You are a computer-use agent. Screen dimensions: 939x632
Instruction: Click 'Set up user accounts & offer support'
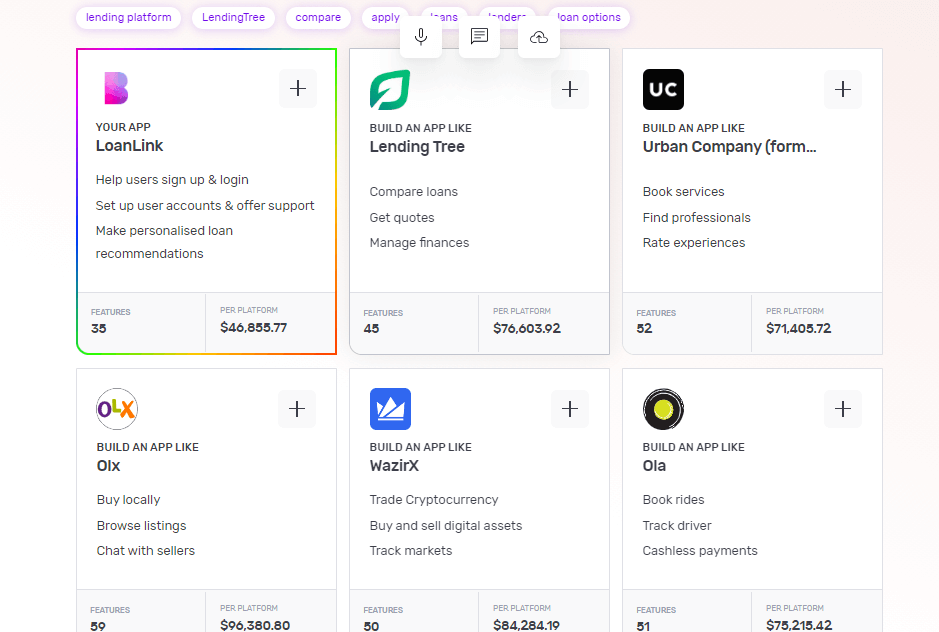pos(205,205)
